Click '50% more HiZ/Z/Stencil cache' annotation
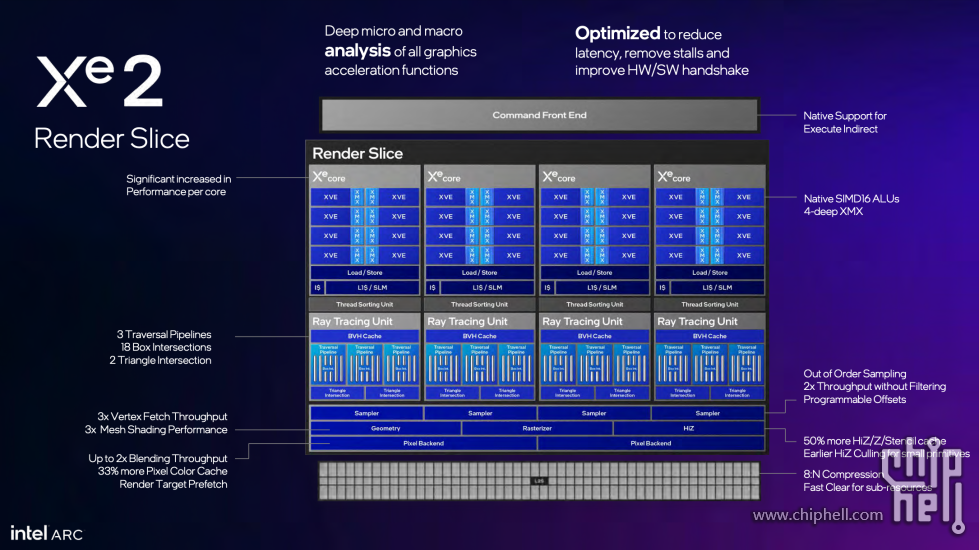 [x=875, y=441]
